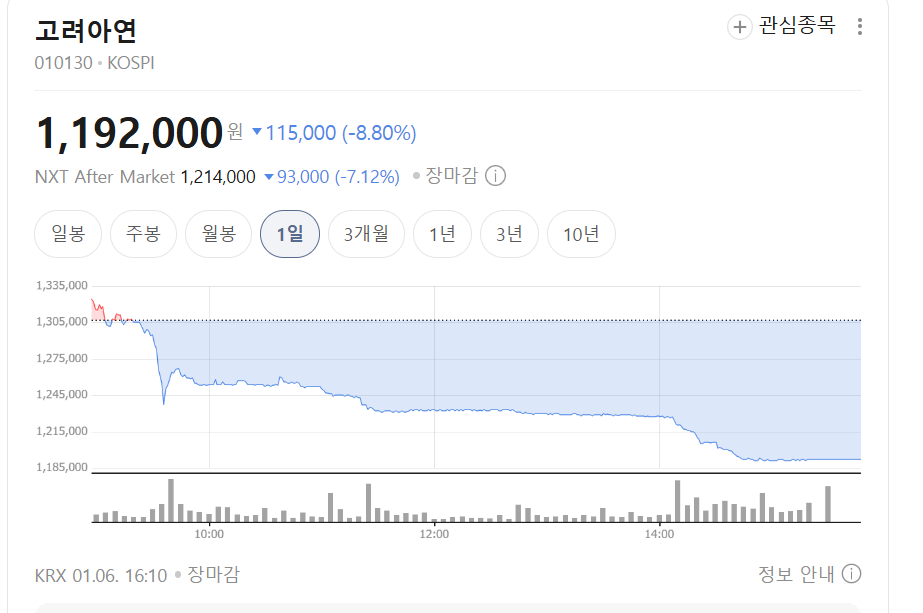Select the 월봉 monthly candle tab
The height and width of the screenshot is (613, 923).
[x=218, y=234]
